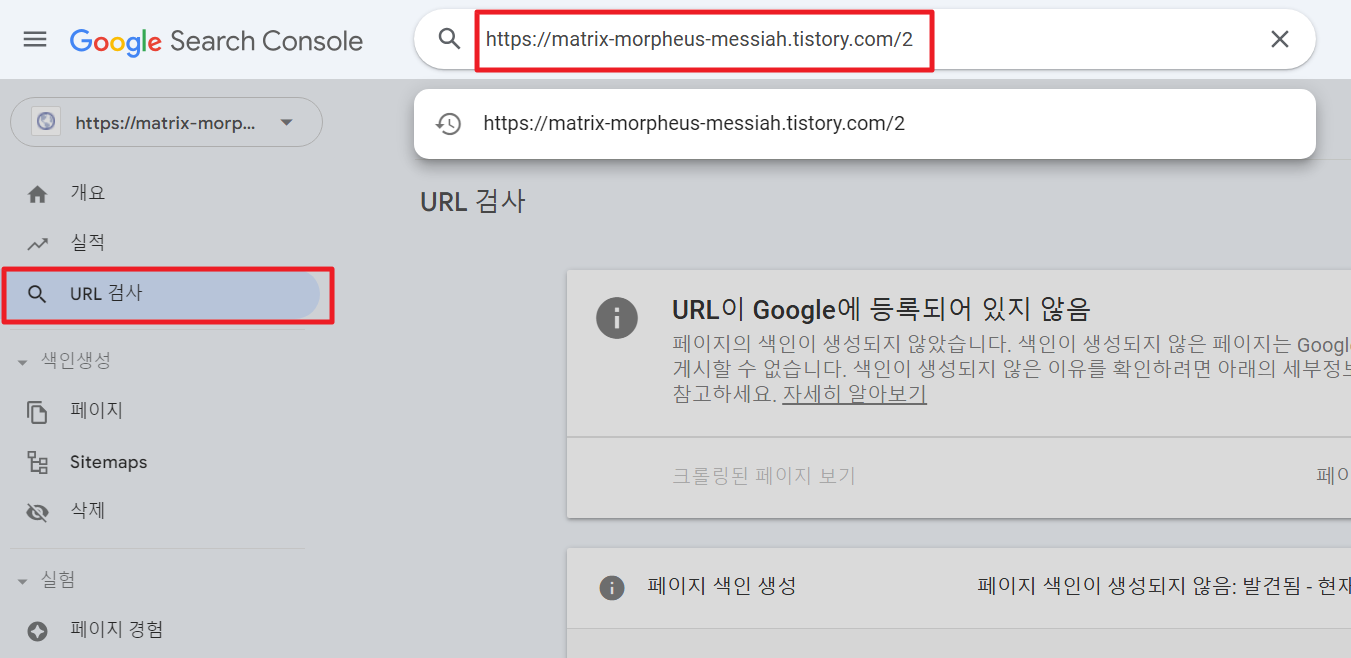Open the 자세히 알아보기 link
The height and width of the screenshot is (658, 1351).
tap(854, 394)
